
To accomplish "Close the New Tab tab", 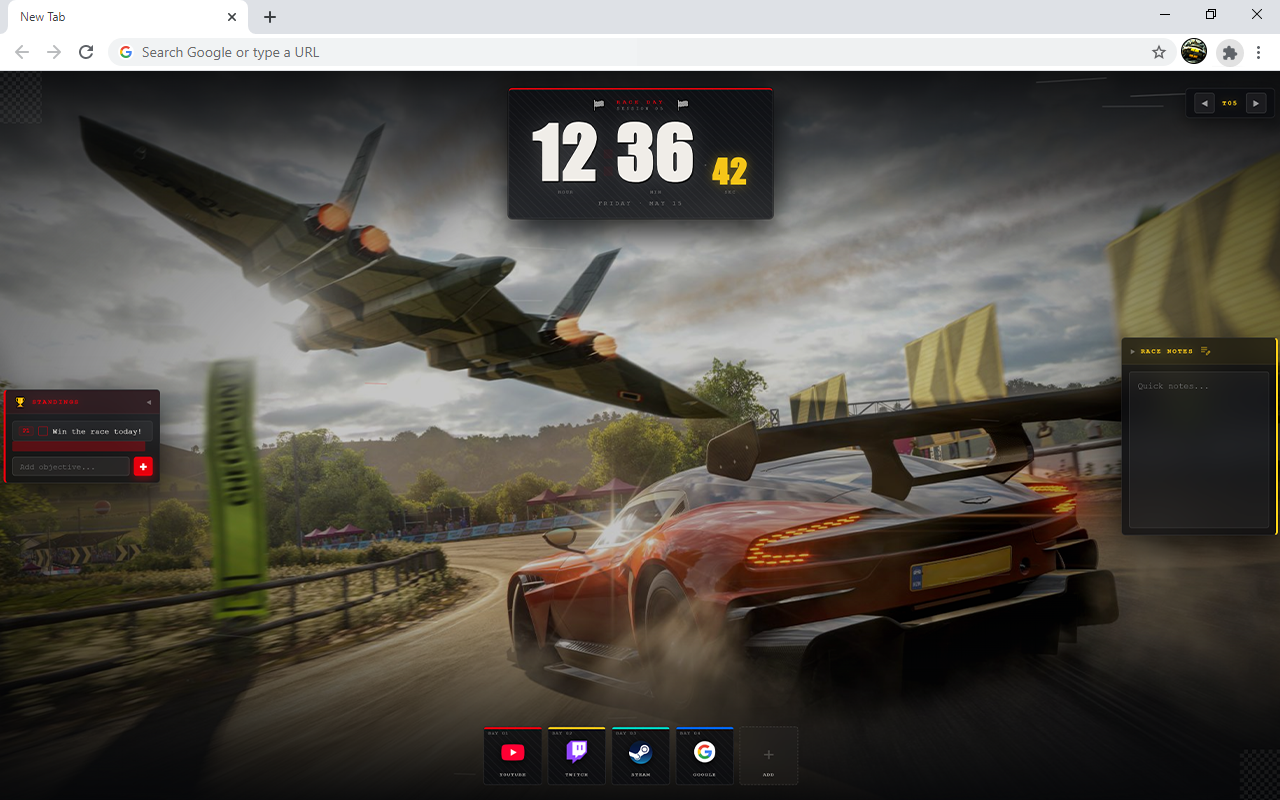I will coord(232,17).
